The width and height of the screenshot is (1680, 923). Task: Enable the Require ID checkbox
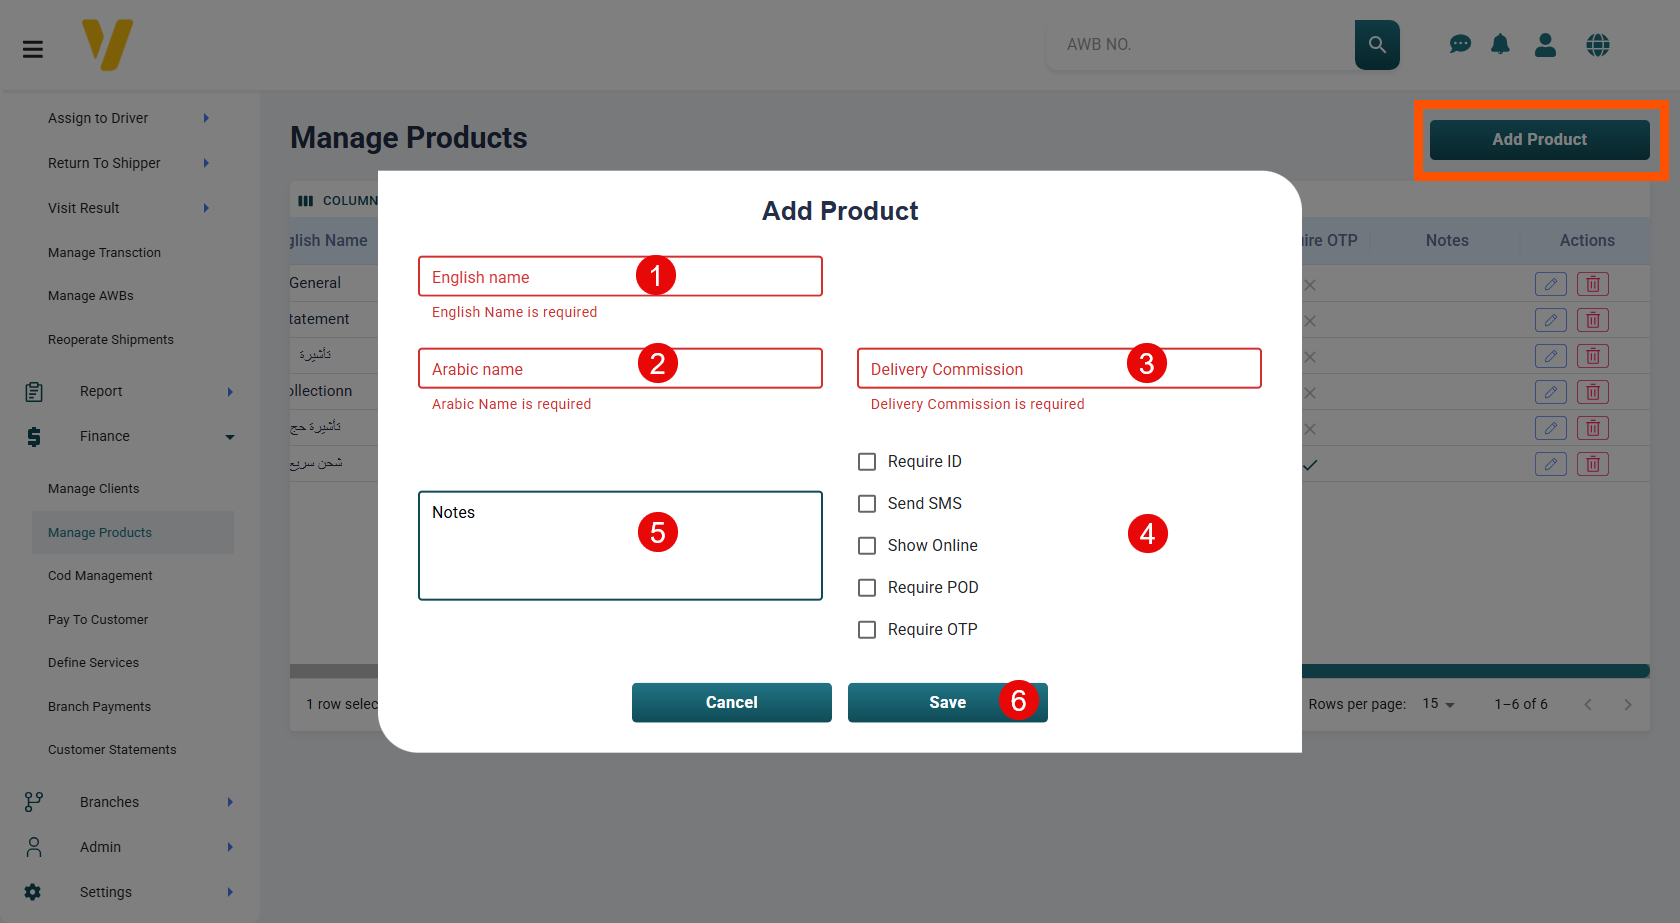(867, 461)
